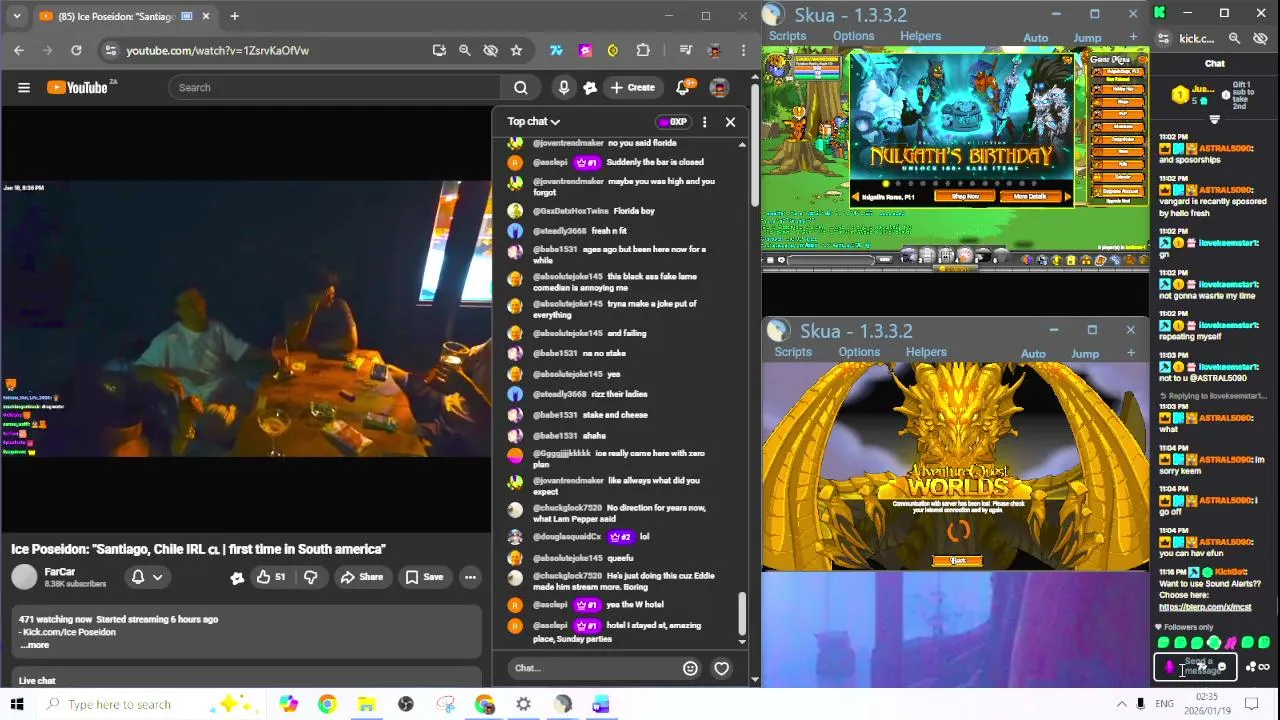Bookmark this page with the star icon
Viewport: 1280px width, 720px height.
click(516, 50)
